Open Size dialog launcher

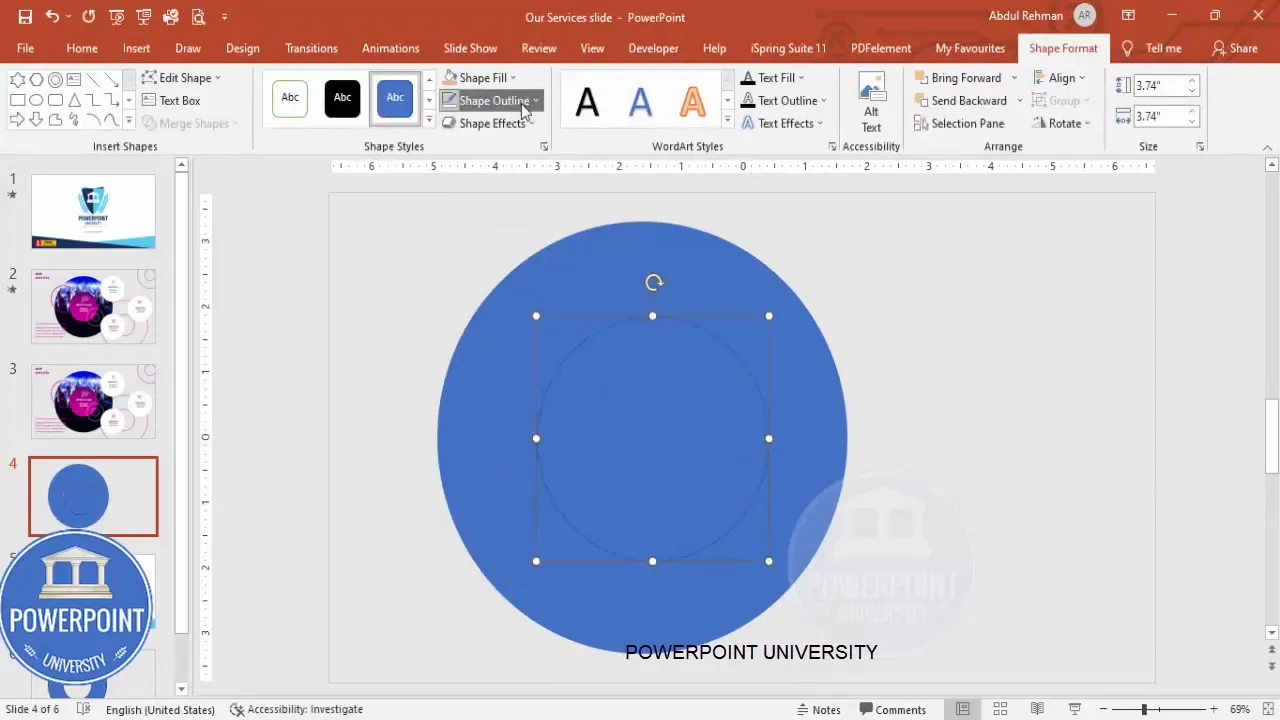tap(1200, 147)
